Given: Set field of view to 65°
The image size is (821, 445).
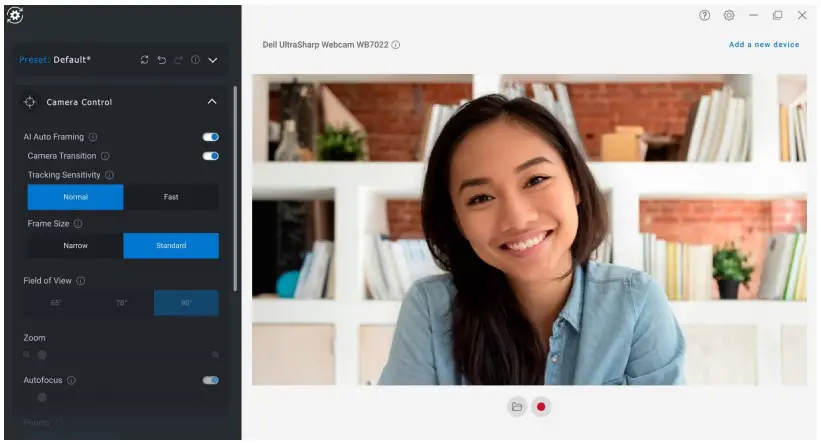Looking at the screenshot, I should pyautogui.click(x=56, y=303).
